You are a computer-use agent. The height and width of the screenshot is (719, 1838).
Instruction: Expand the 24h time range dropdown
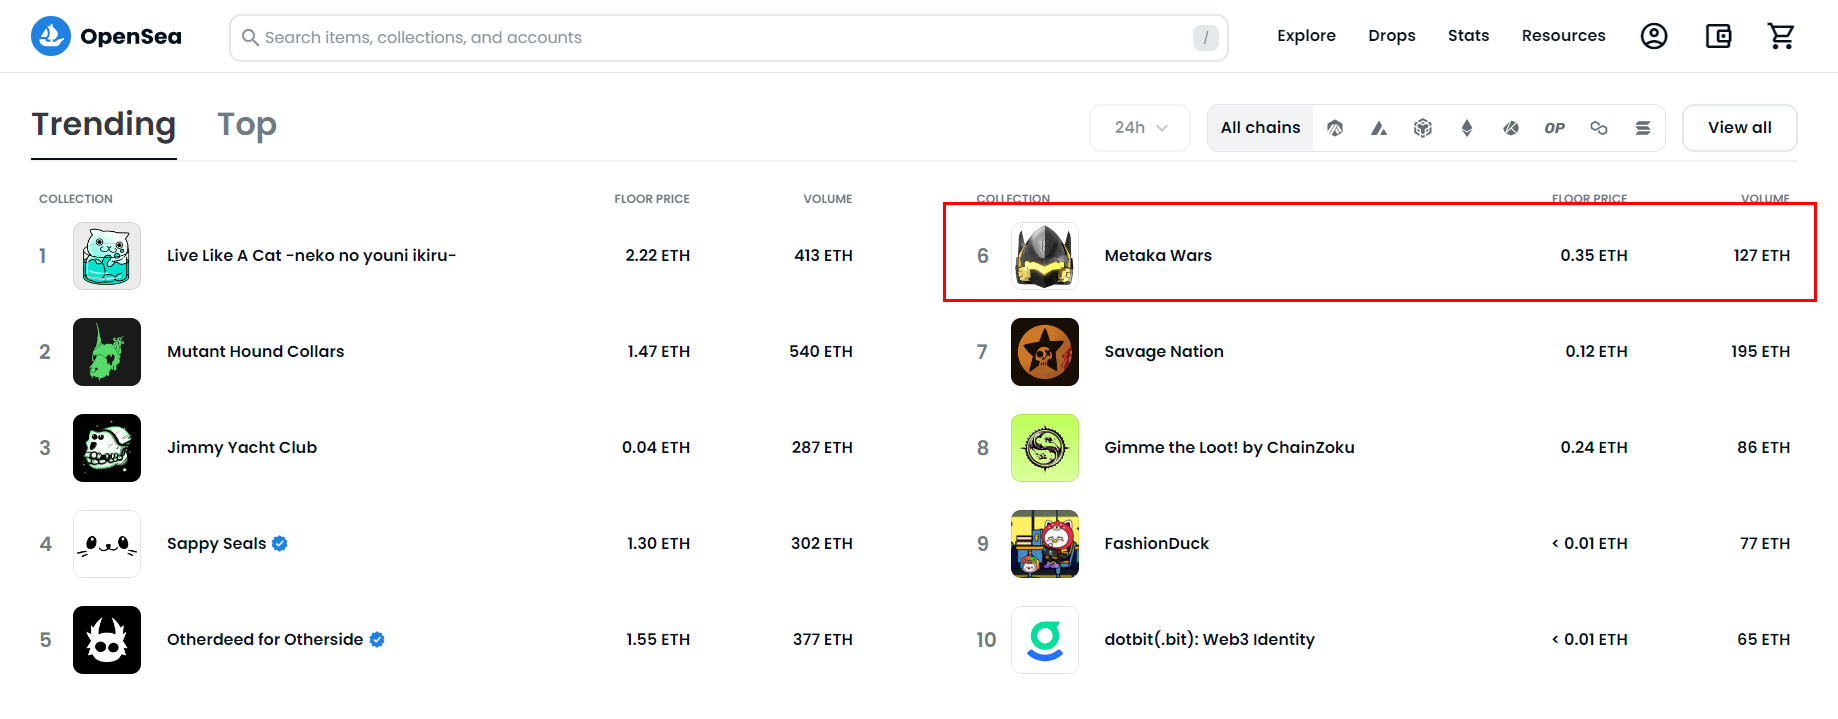coord(1140,128)
